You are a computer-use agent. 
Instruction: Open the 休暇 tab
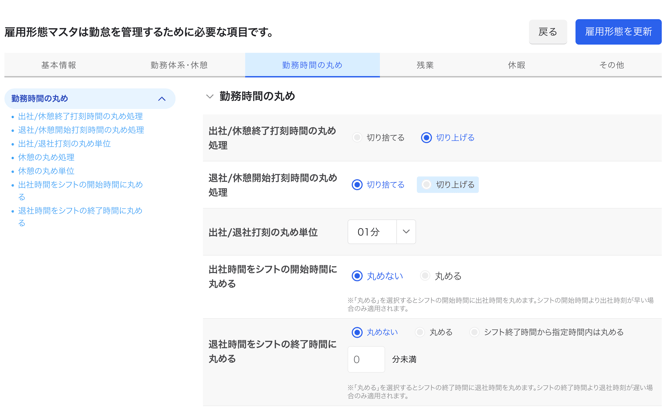click(x=516, y=65)
